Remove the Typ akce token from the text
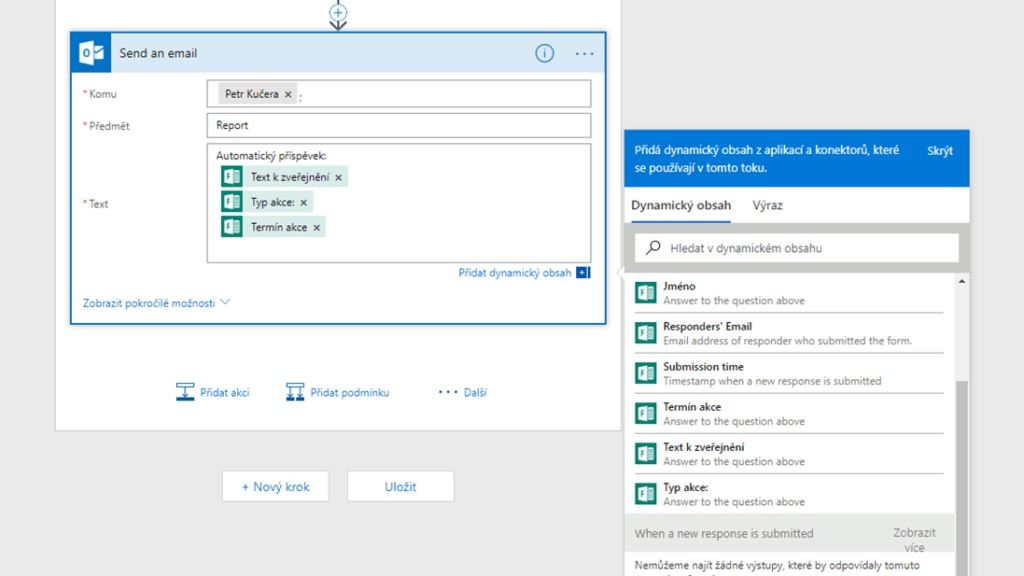Image resolution: width=1024 pixels, height=576 pixels. point(304,202)
